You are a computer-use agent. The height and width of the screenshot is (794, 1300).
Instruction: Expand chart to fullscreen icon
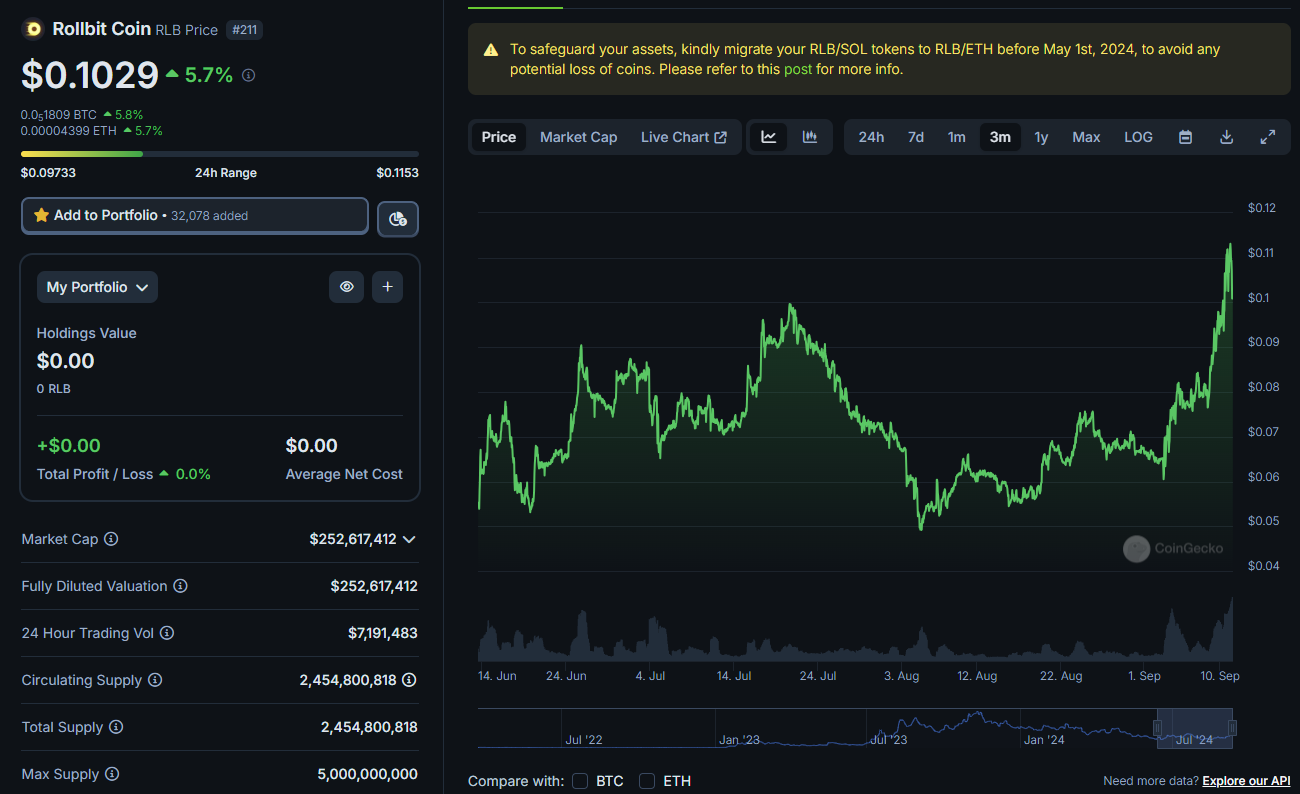tap(1267, 137)
